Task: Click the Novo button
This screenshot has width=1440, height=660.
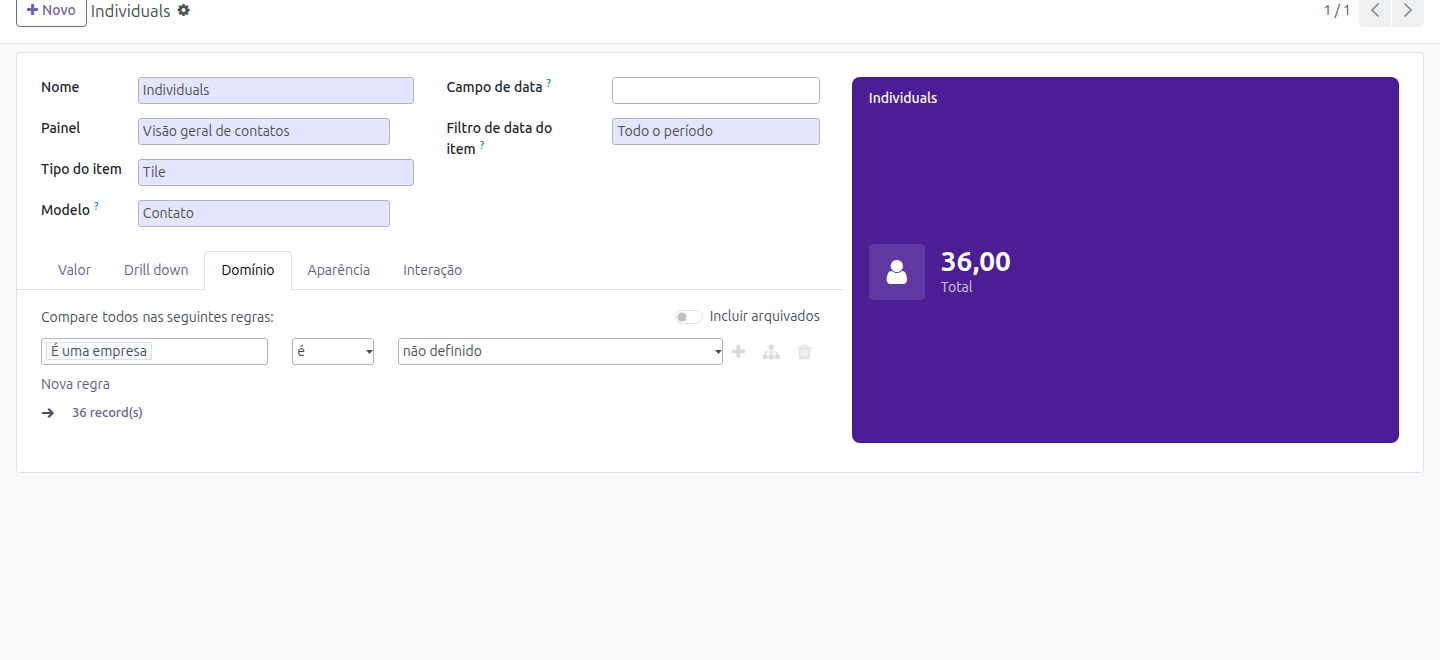Action: tap(51, 11)
